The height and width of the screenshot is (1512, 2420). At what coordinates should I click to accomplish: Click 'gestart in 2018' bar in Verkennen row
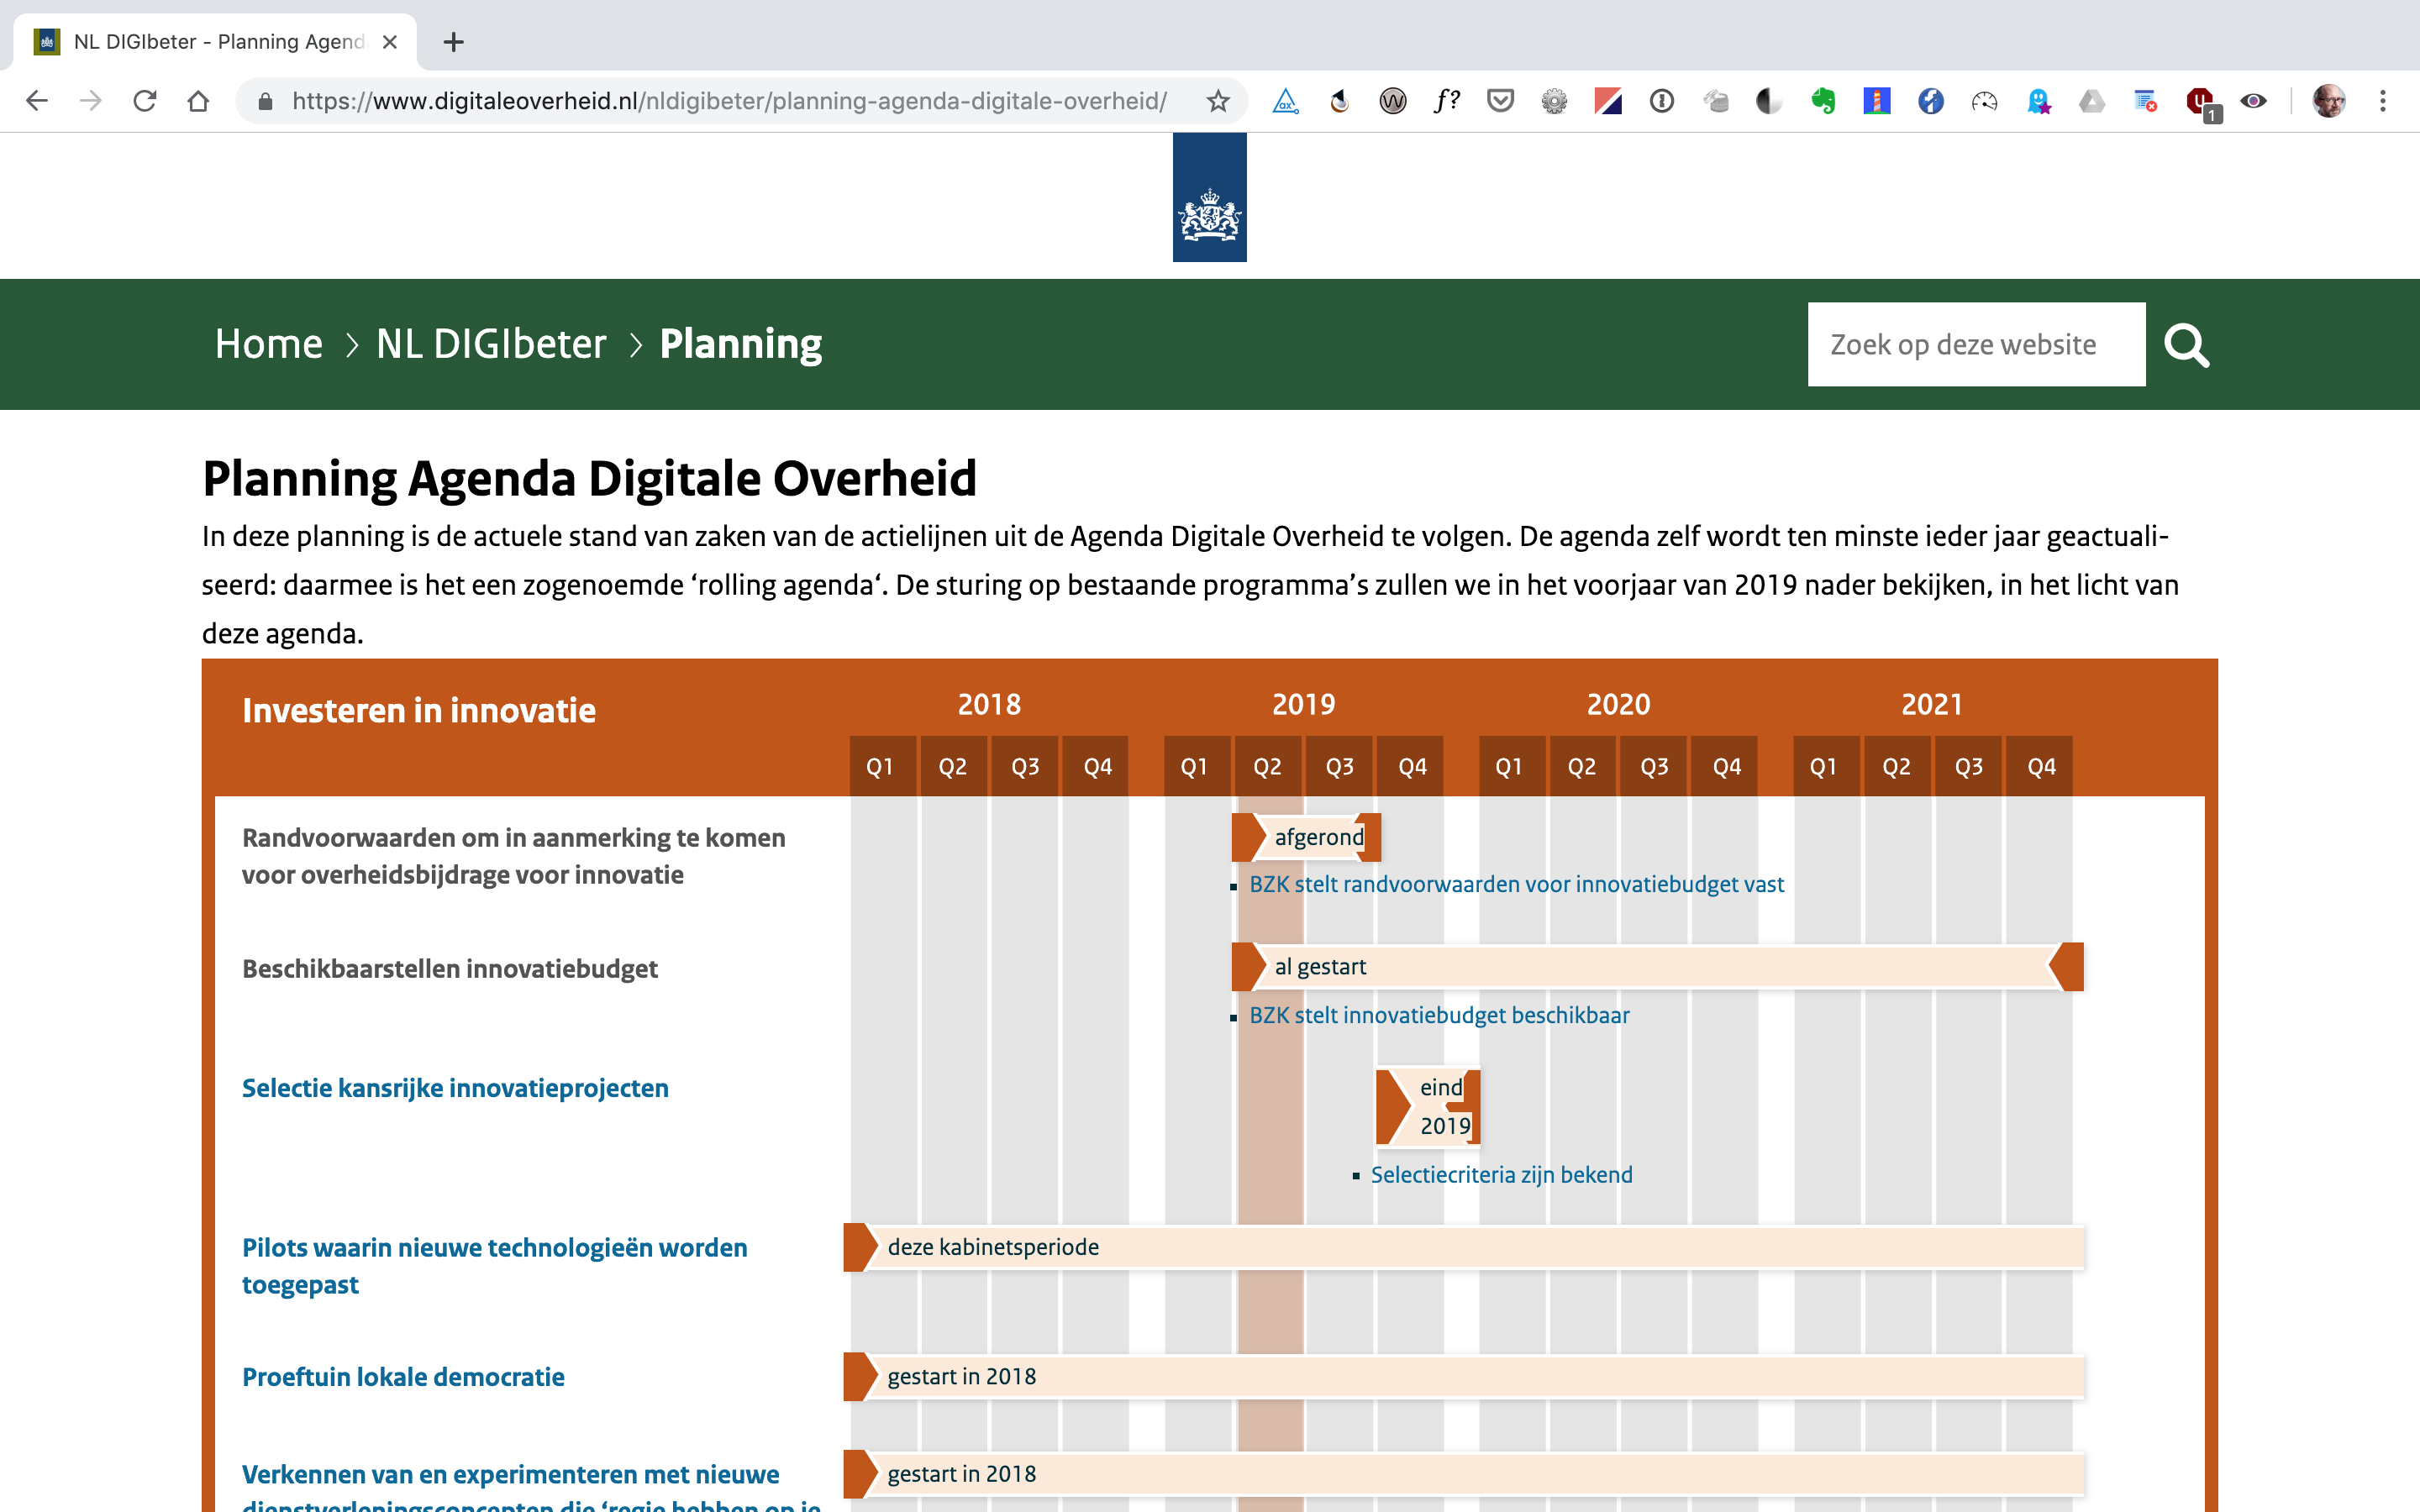click(x=1464, y=1474)
